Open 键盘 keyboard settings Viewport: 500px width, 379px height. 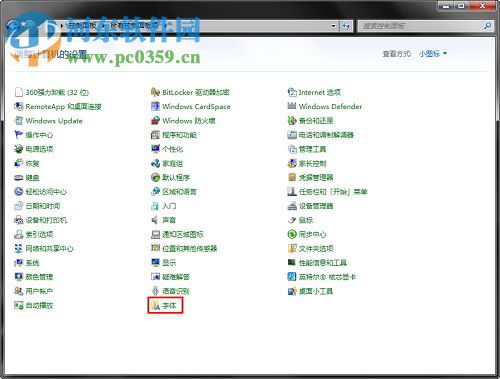pyautogui.click(x=27, y=177)
